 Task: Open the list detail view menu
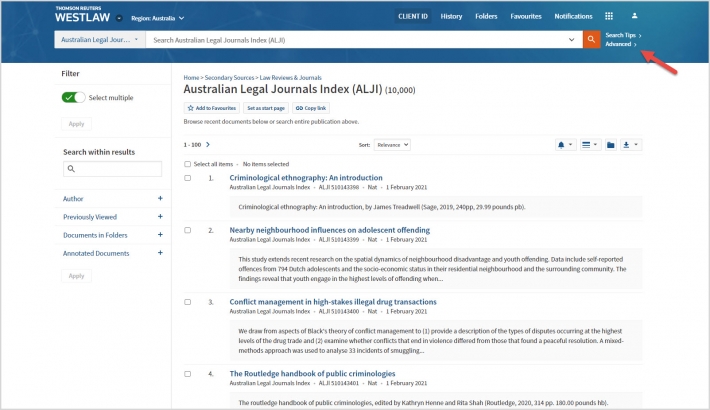pyautogui.click(x=590, y=145)
